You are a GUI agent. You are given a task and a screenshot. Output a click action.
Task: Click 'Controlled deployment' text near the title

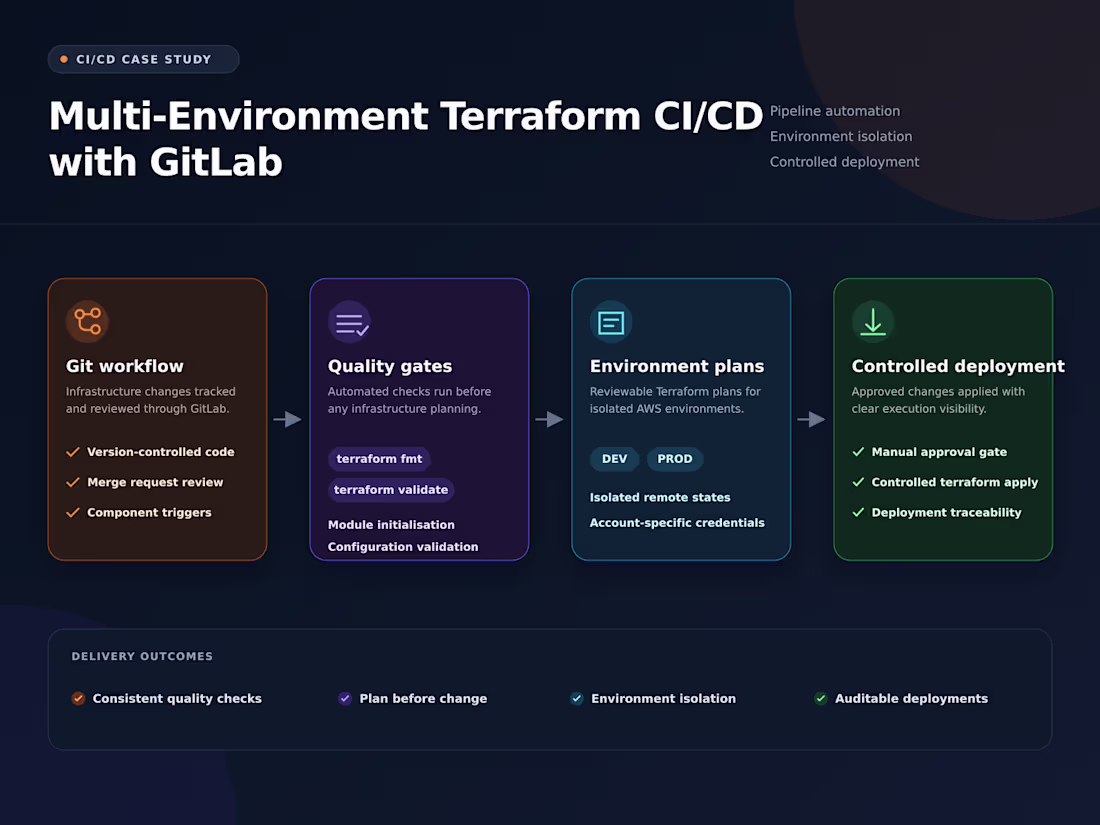coord(845,162)
